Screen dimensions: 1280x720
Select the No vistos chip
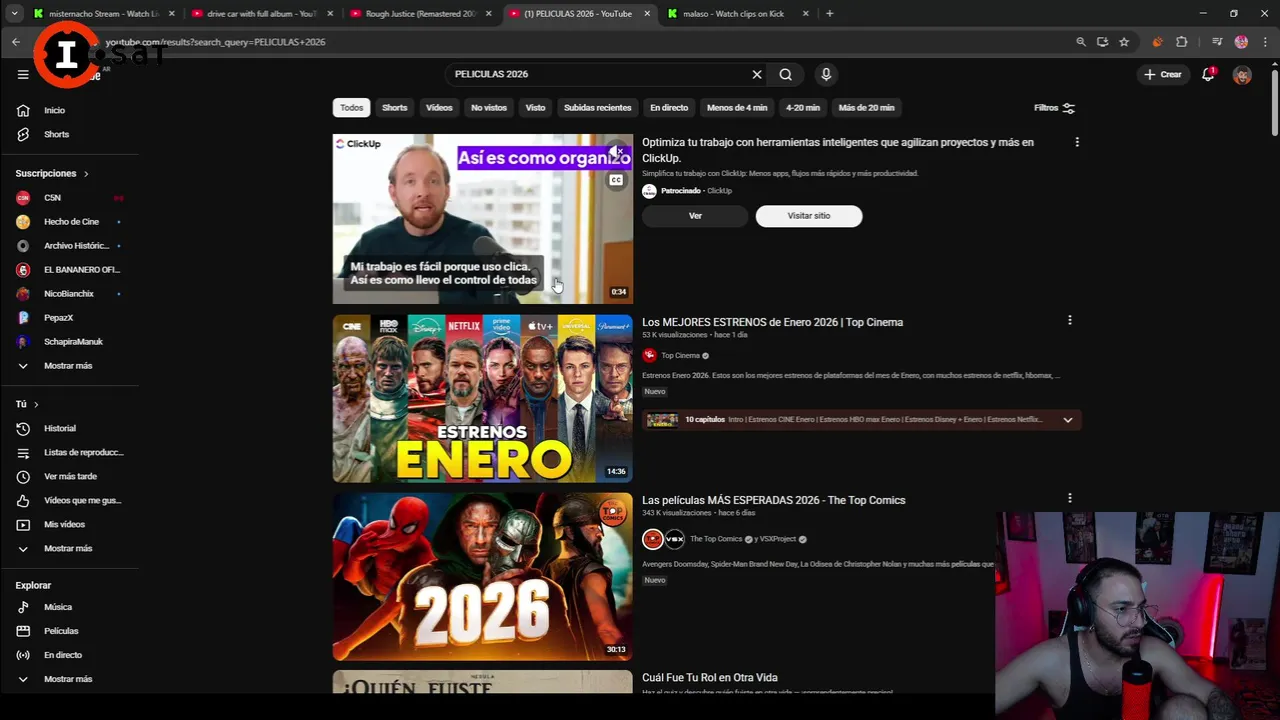coord(489,107)
